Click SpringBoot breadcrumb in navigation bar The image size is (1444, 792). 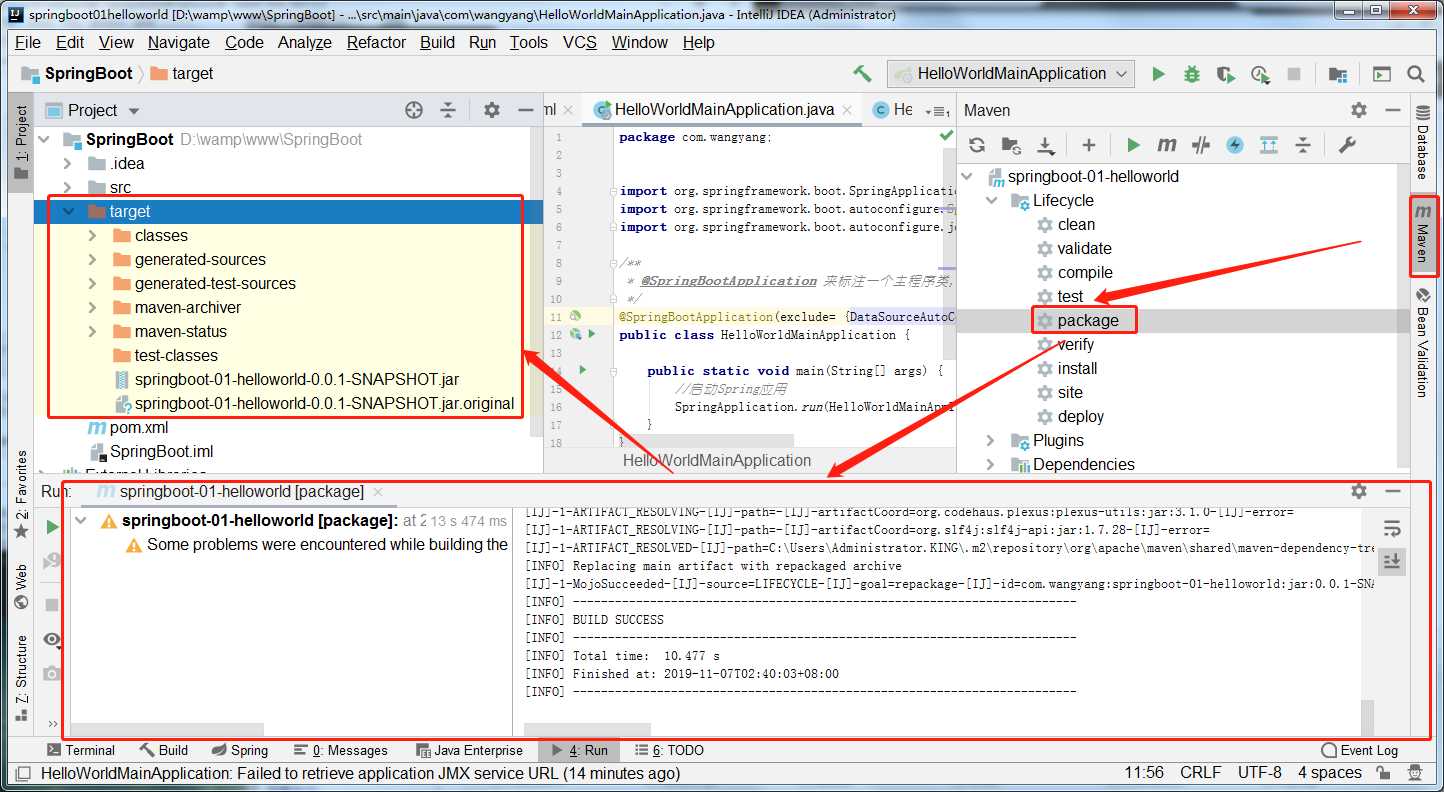point(78,74)
